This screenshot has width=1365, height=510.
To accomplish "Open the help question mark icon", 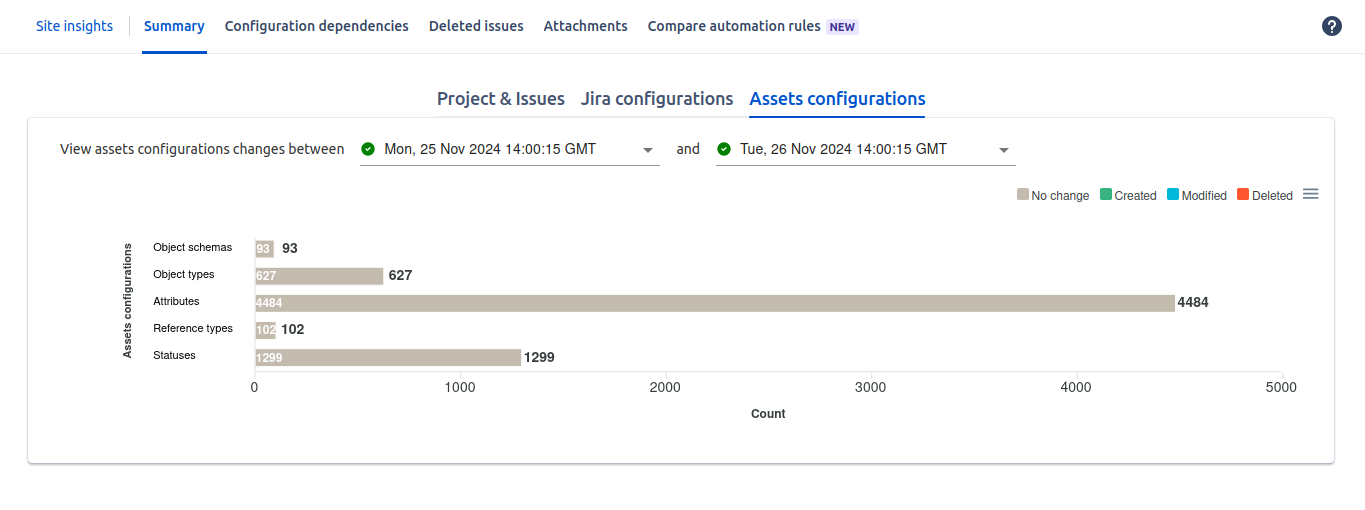I will [x=1331, y=27].
